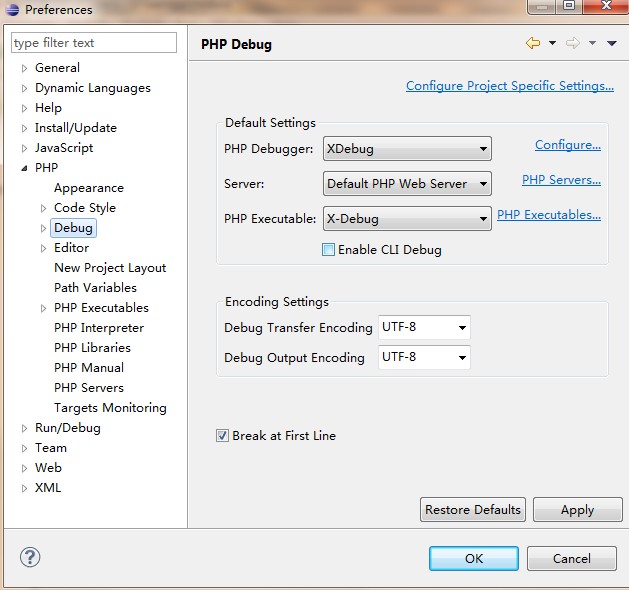Screen dimensions: 629x590
Task: Expand the PHP Executables tree node
Action: pos(43,308)
